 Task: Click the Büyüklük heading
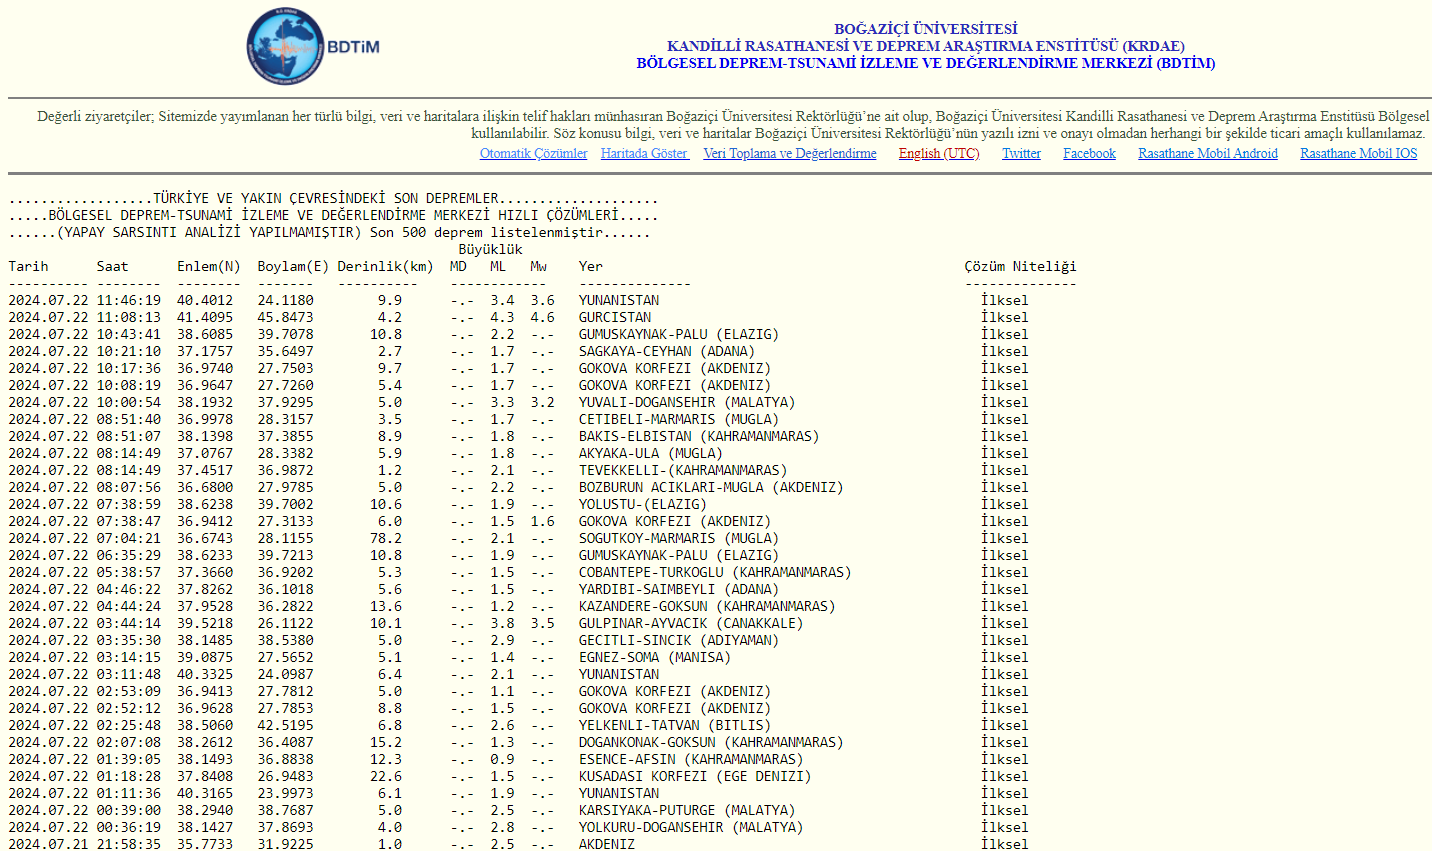(x=490, y=249)
